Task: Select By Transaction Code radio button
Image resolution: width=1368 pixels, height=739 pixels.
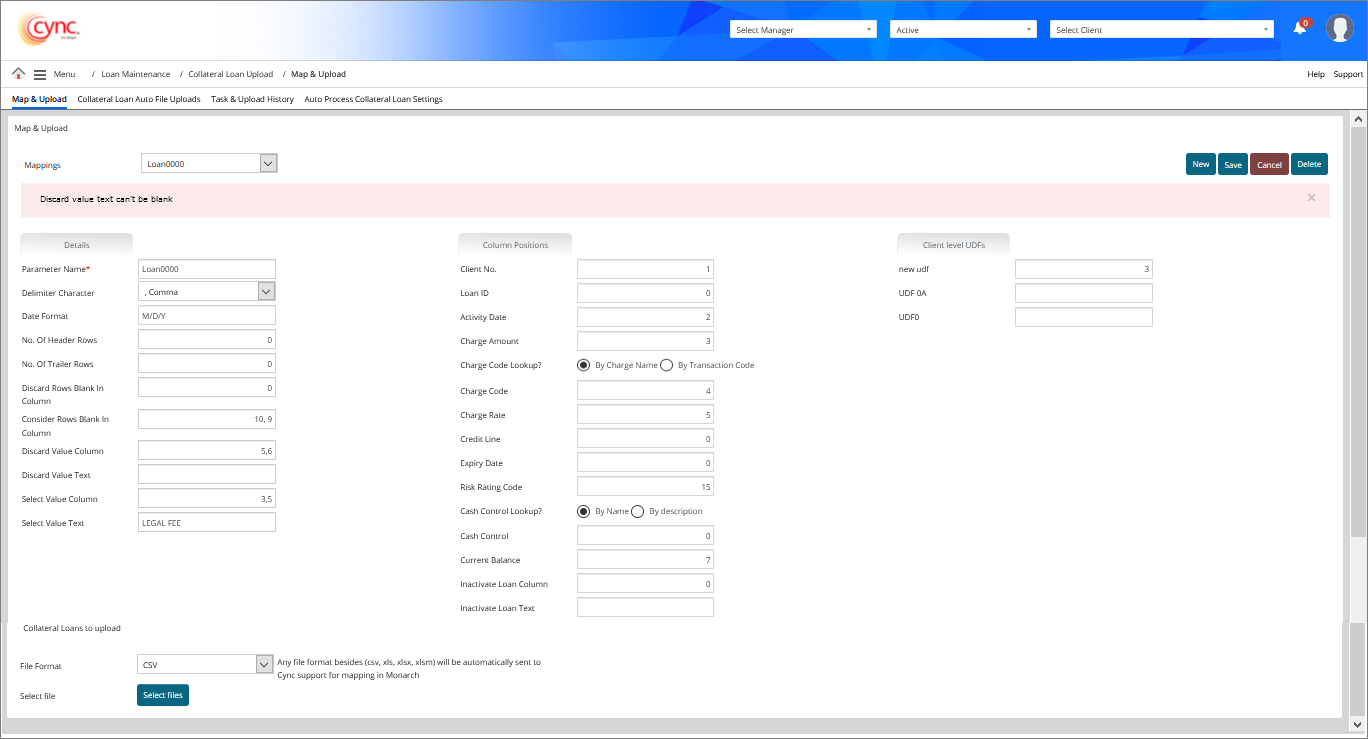Action: click(x=667, y=365)
